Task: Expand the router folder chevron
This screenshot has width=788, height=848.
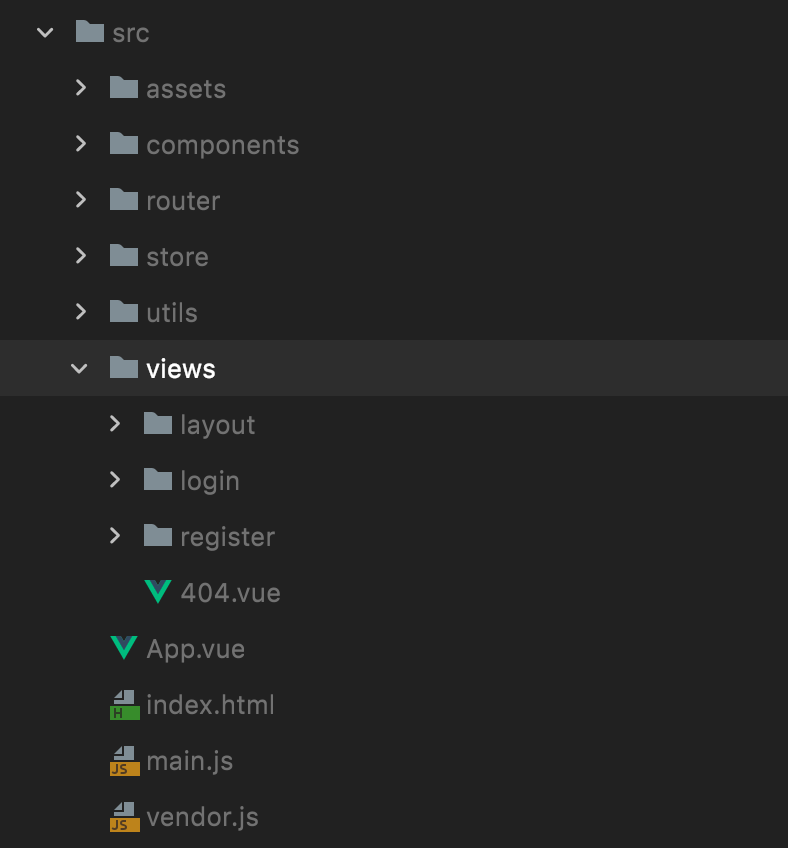Action: coord(81,200)
